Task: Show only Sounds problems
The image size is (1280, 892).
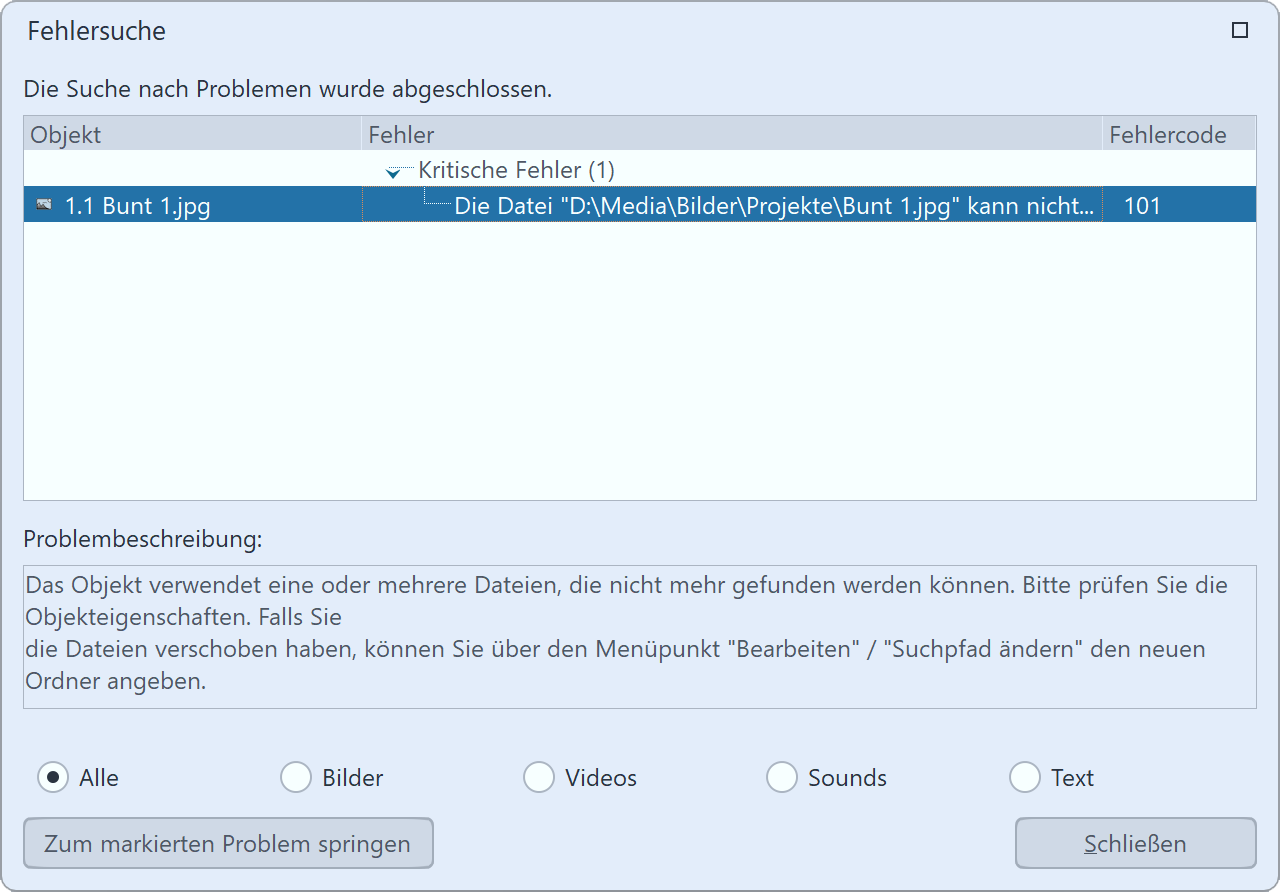Action: pos(782,777)
